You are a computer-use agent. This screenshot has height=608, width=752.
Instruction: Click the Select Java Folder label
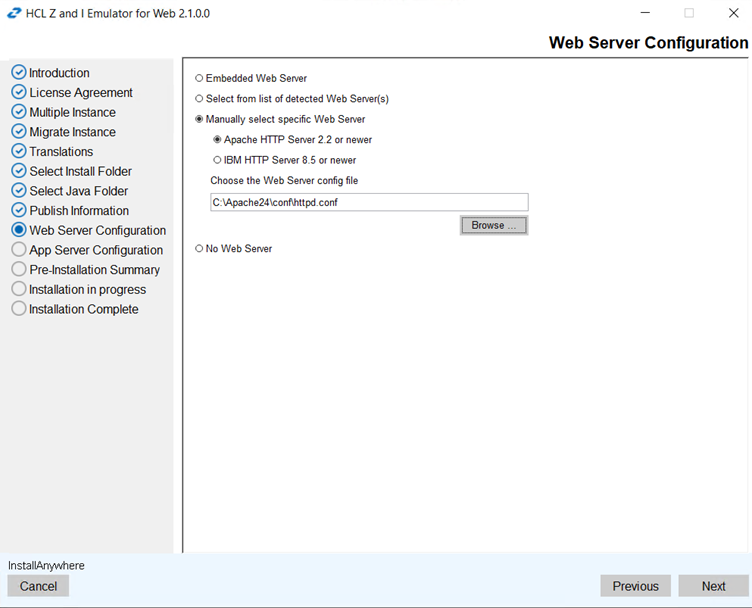(79, 191)
